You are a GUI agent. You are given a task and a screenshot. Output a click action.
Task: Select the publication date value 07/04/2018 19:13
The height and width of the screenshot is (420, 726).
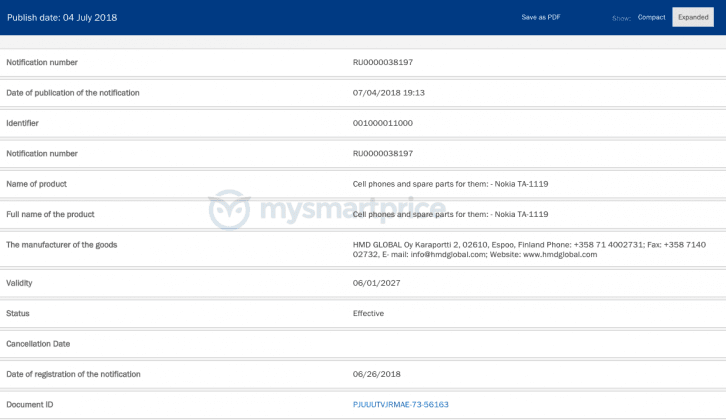(x=389, y=93)
